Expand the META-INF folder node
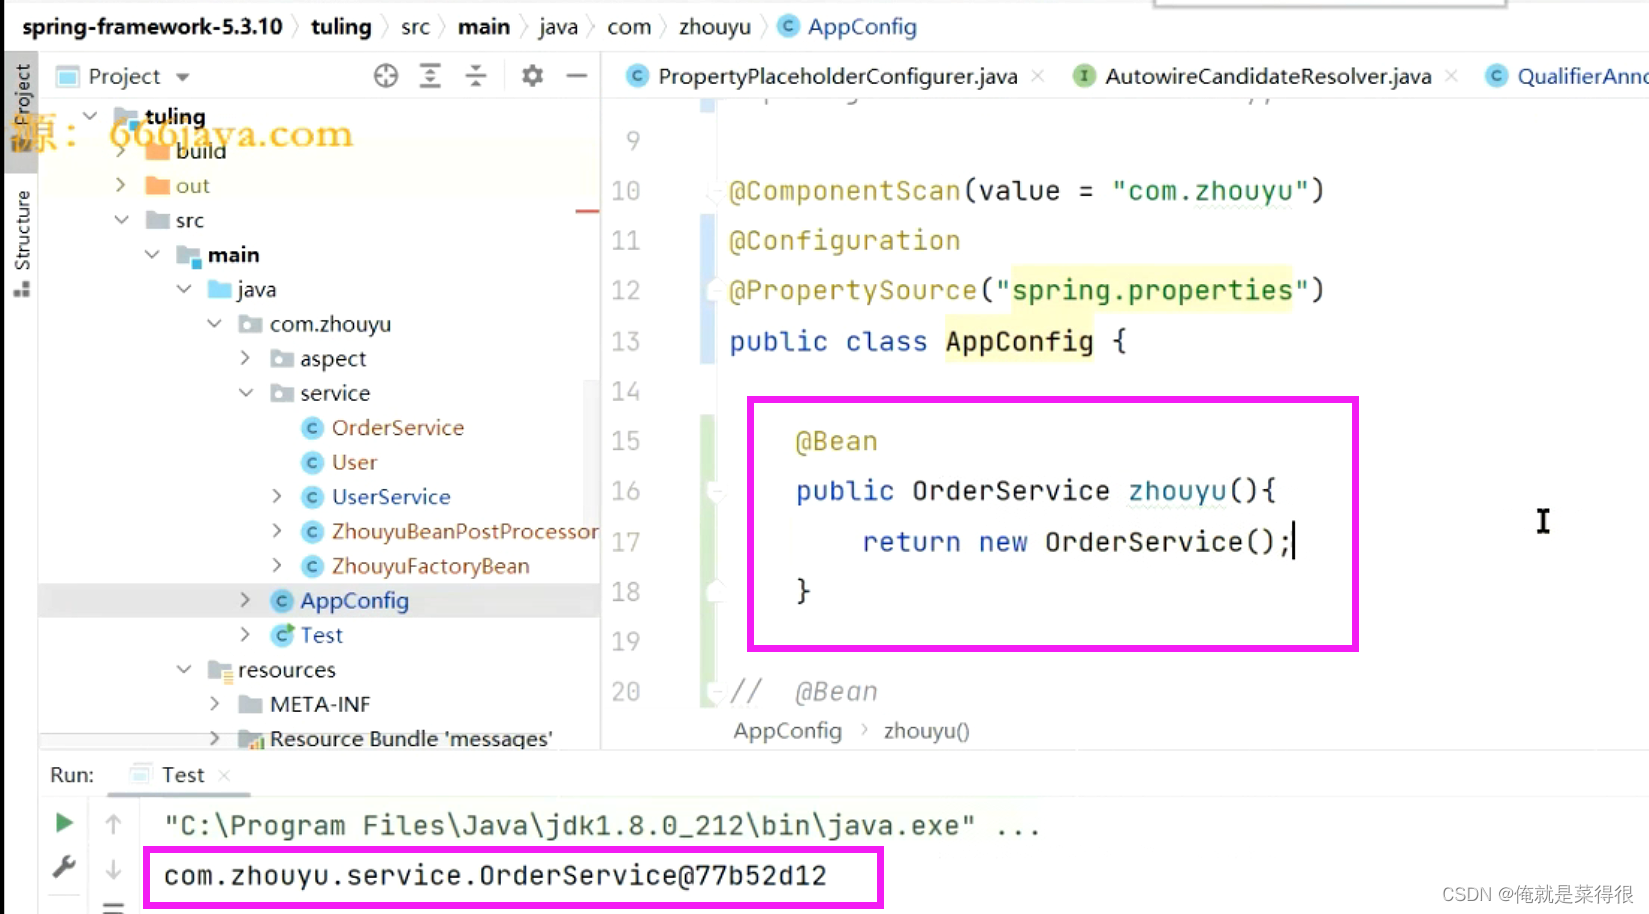The height and width of the screenshot is (914, 1649). pyautogui.click(x=214, y=704)
